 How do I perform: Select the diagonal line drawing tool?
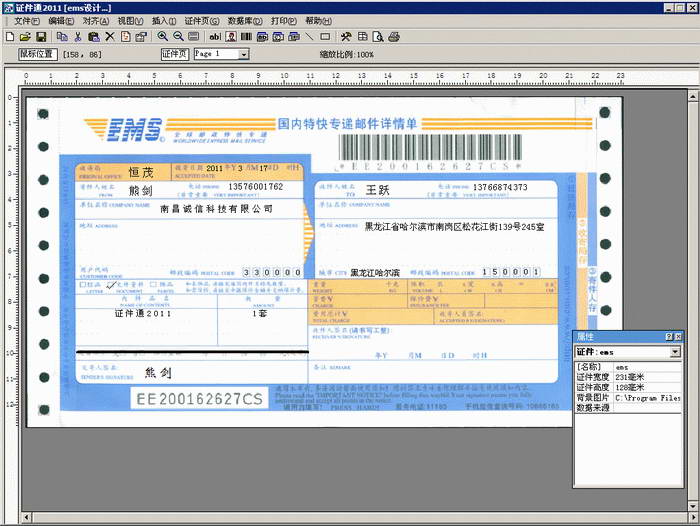(309, 37)
